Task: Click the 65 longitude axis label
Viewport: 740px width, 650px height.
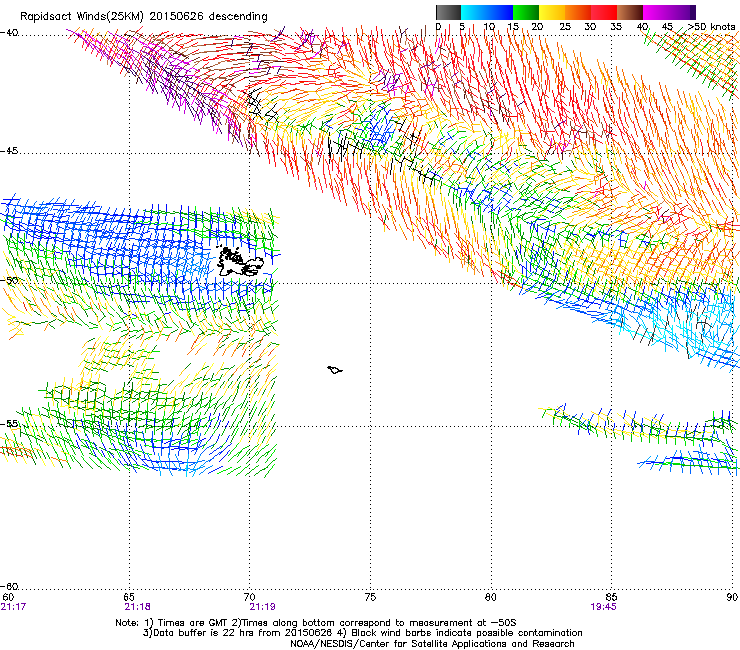Action: pos(129,597)
